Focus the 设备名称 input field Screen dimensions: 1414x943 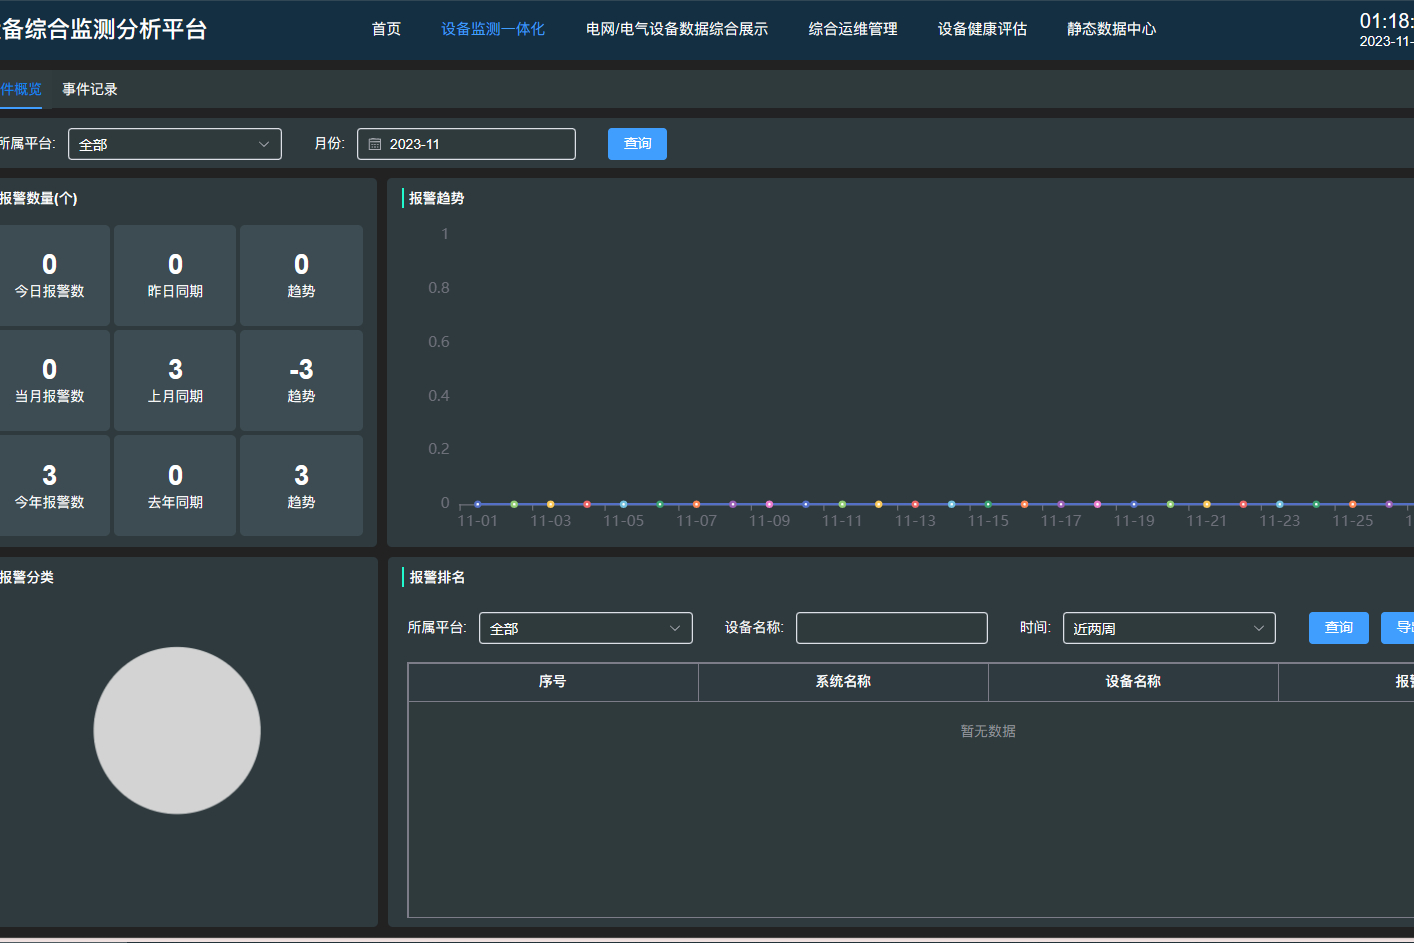(x=892, y=628)
